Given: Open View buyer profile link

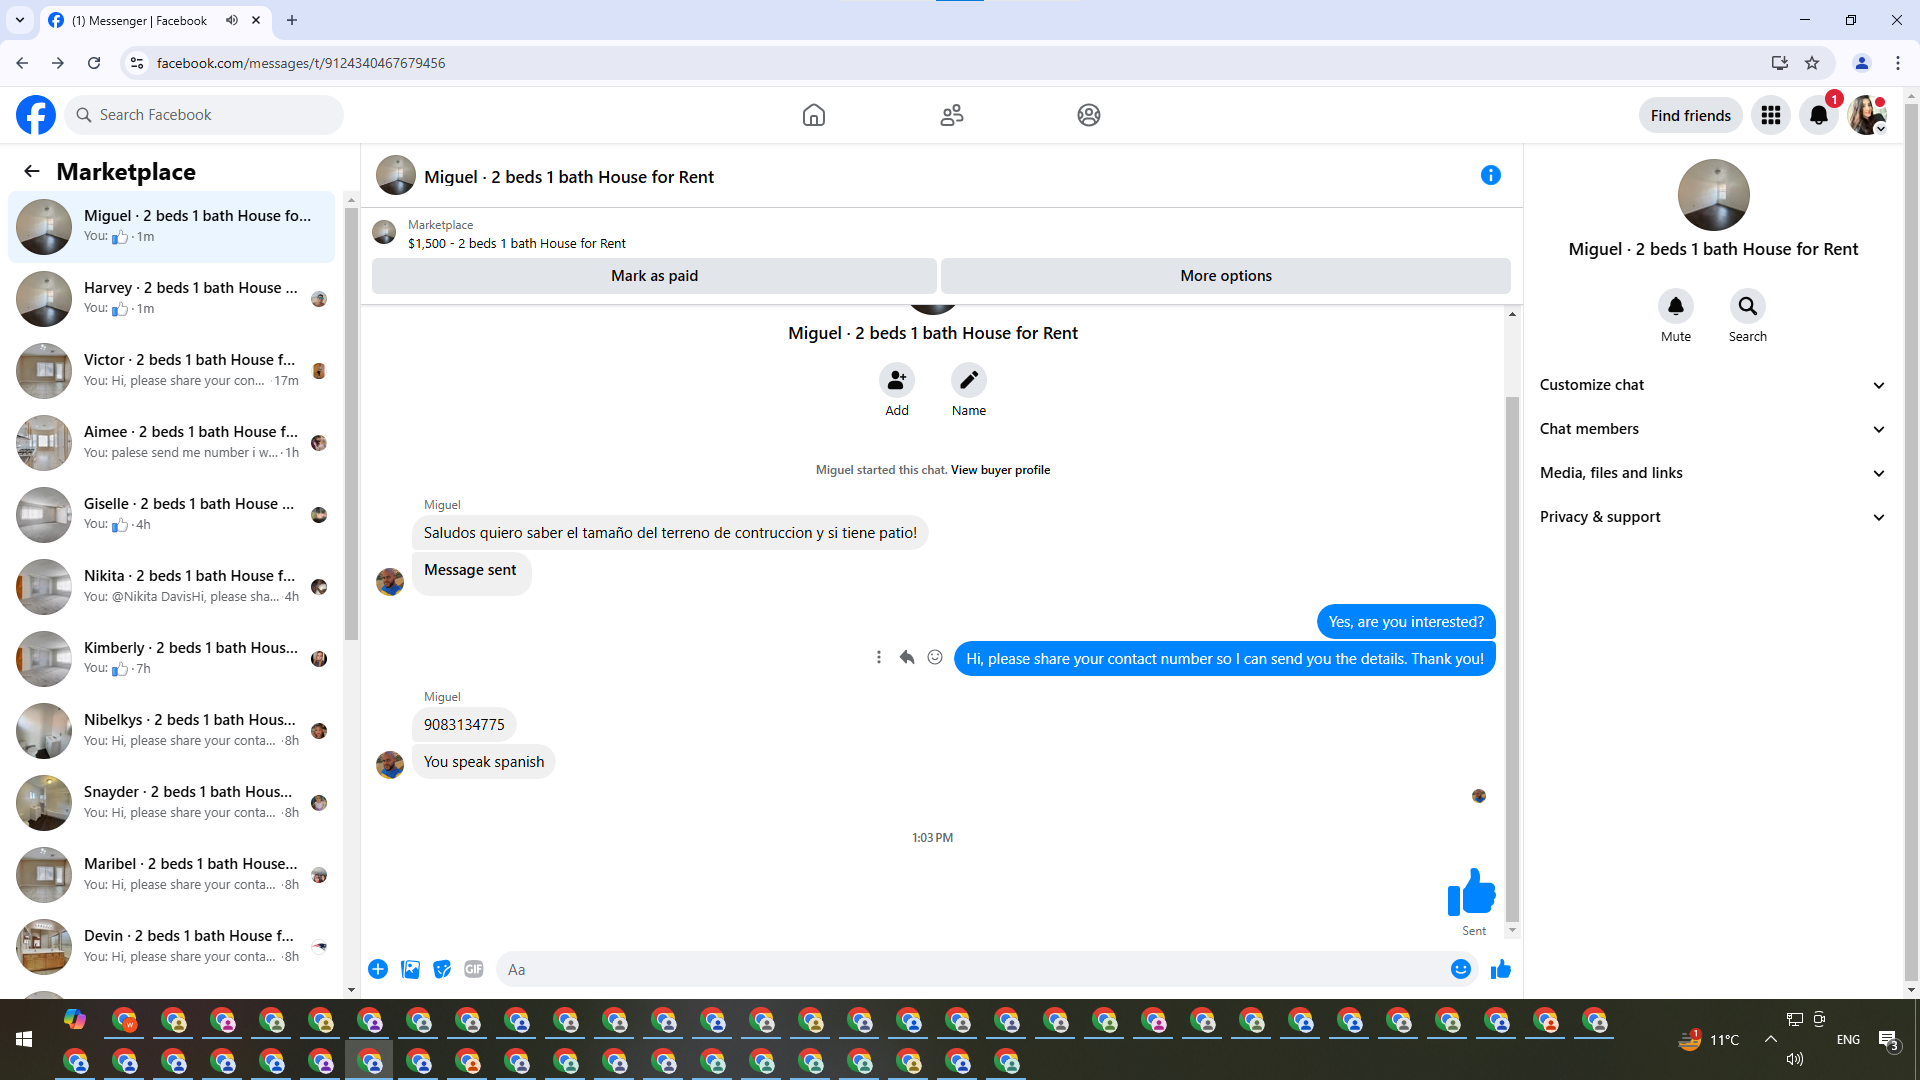Looking at the screenshot, I should 1000,470.
